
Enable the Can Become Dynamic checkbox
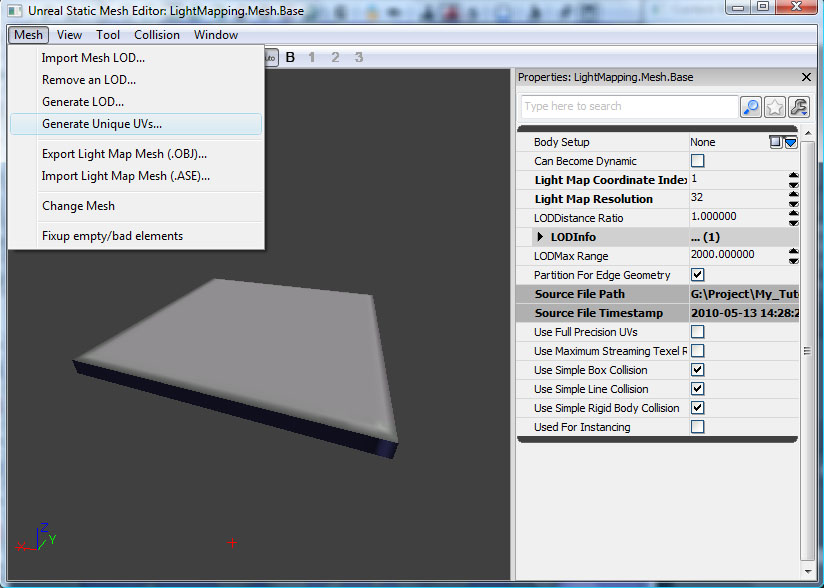698,160
